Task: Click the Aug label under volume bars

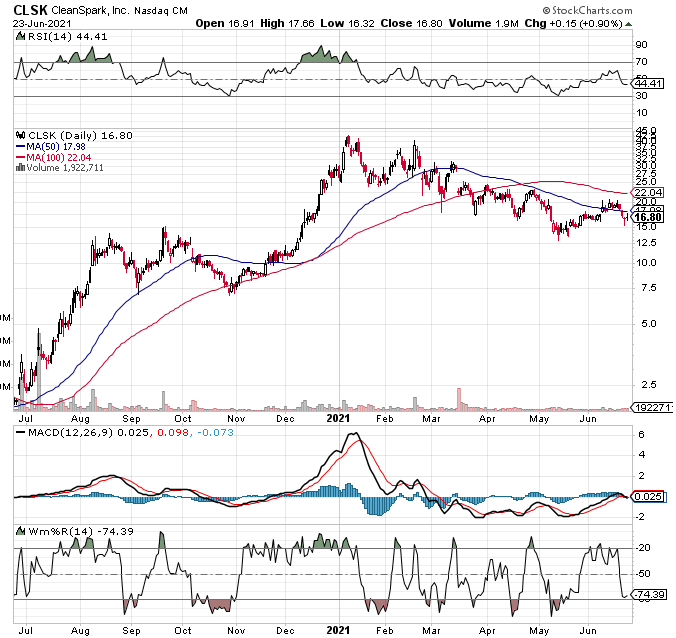Action: coord(80,419)
